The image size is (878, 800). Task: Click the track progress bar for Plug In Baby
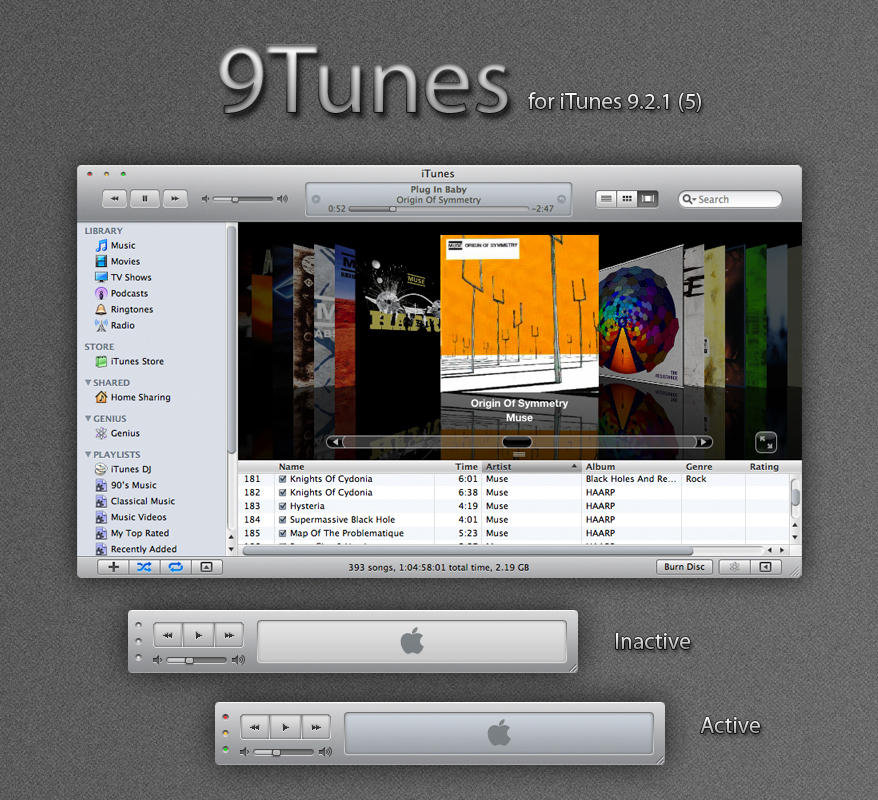438,209
